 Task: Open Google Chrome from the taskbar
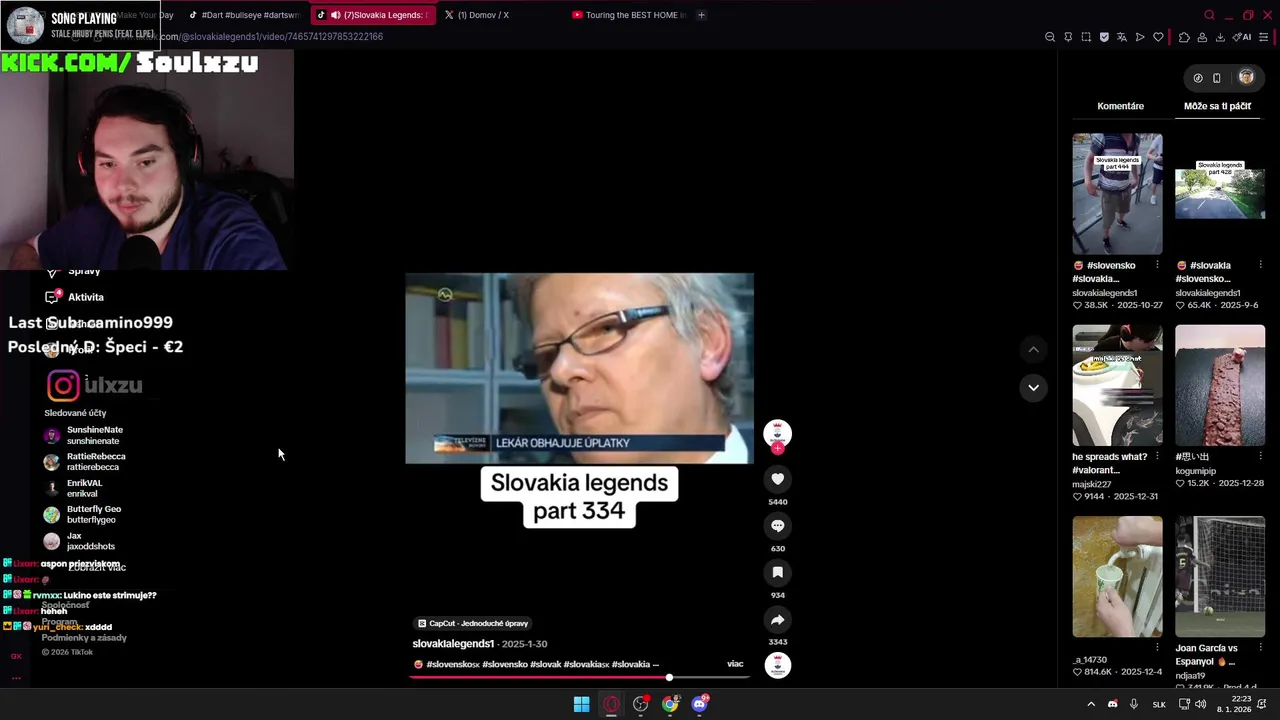(x=670, y=704)
